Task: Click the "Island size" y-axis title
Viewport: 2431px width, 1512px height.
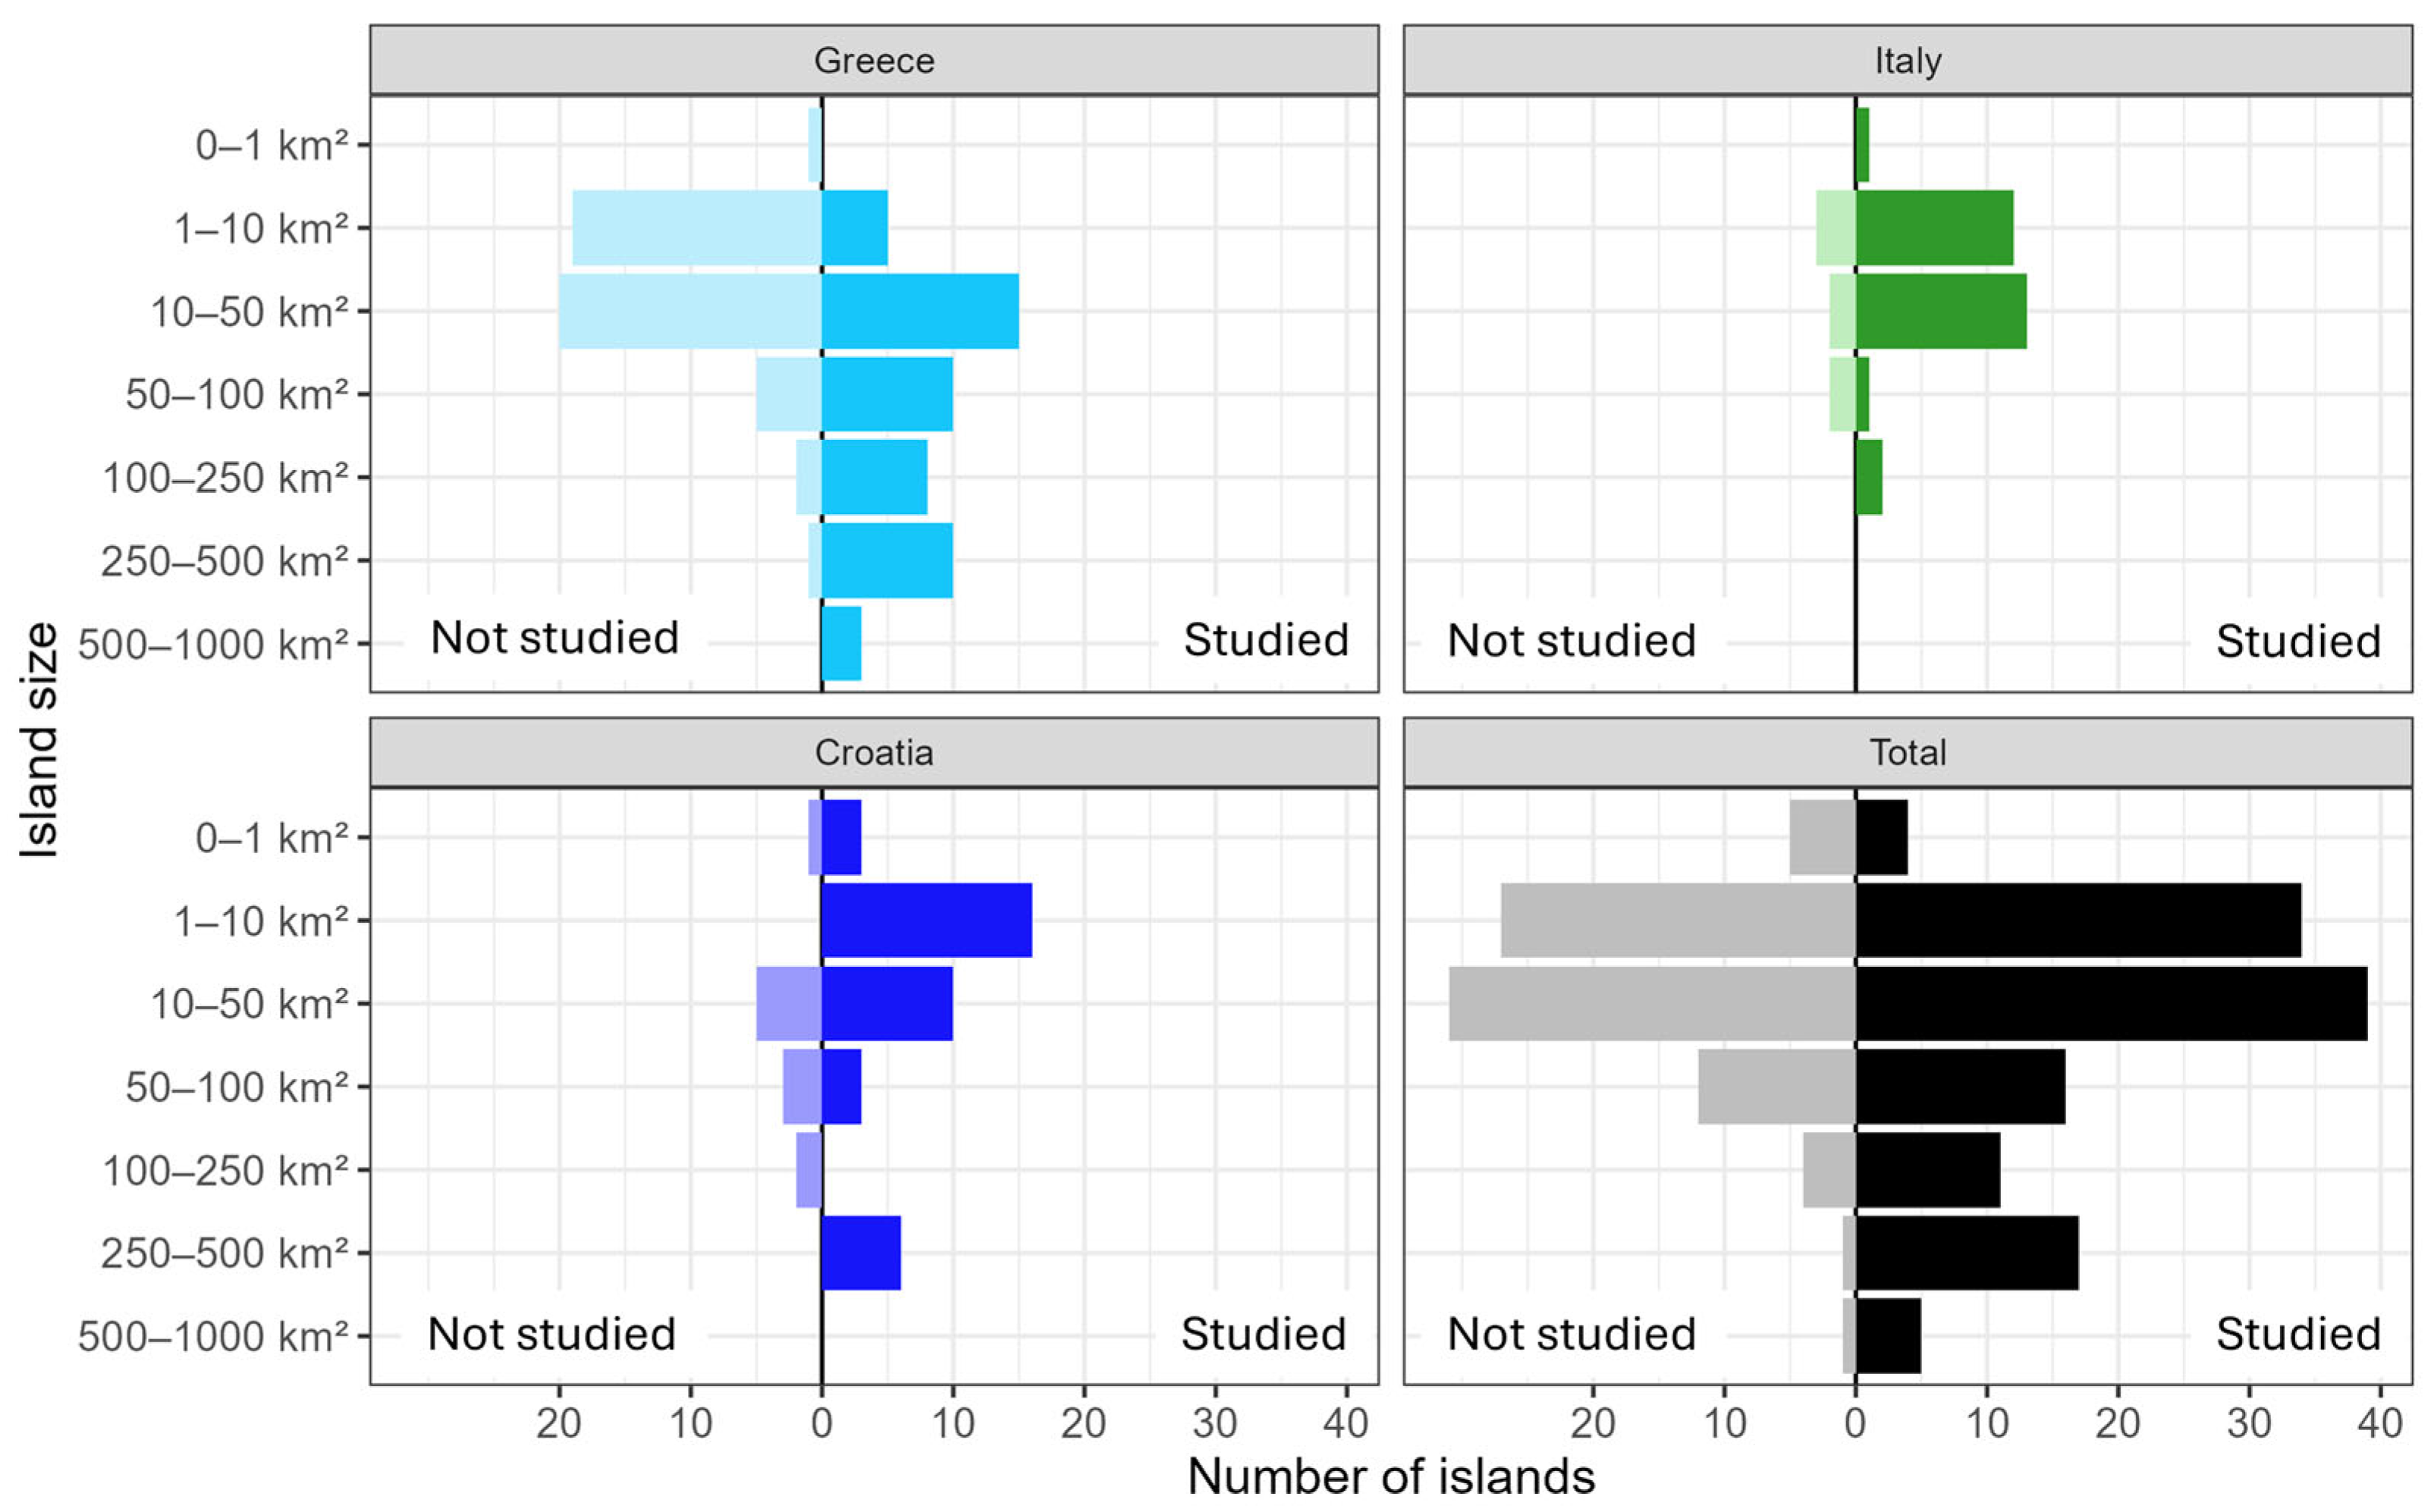Action: pyautogui.click(x=40, y=740)
